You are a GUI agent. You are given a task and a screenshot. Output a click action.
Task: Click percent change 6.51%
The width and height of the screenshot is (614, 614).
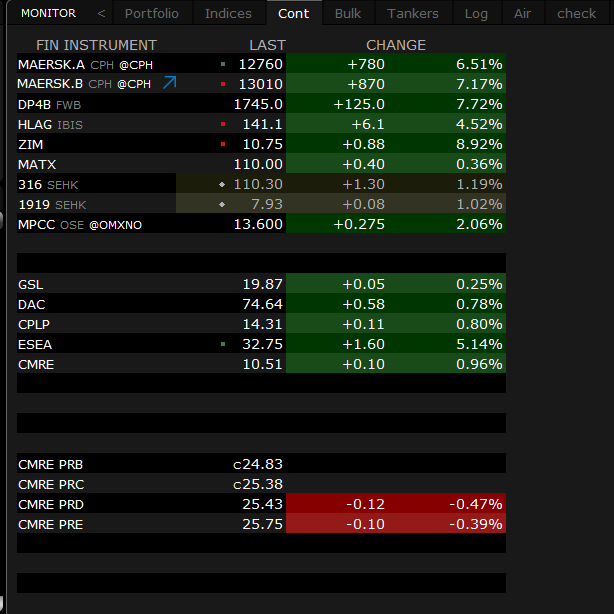pyautogui.click(x=479, y=64)
